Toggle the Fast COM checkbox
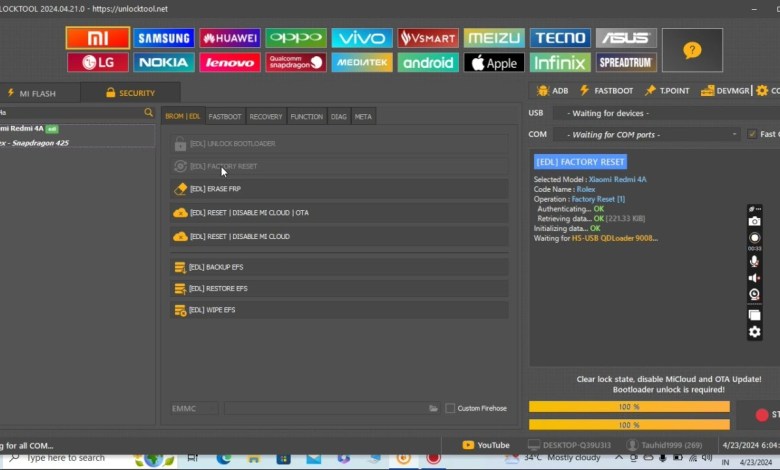 752,134
